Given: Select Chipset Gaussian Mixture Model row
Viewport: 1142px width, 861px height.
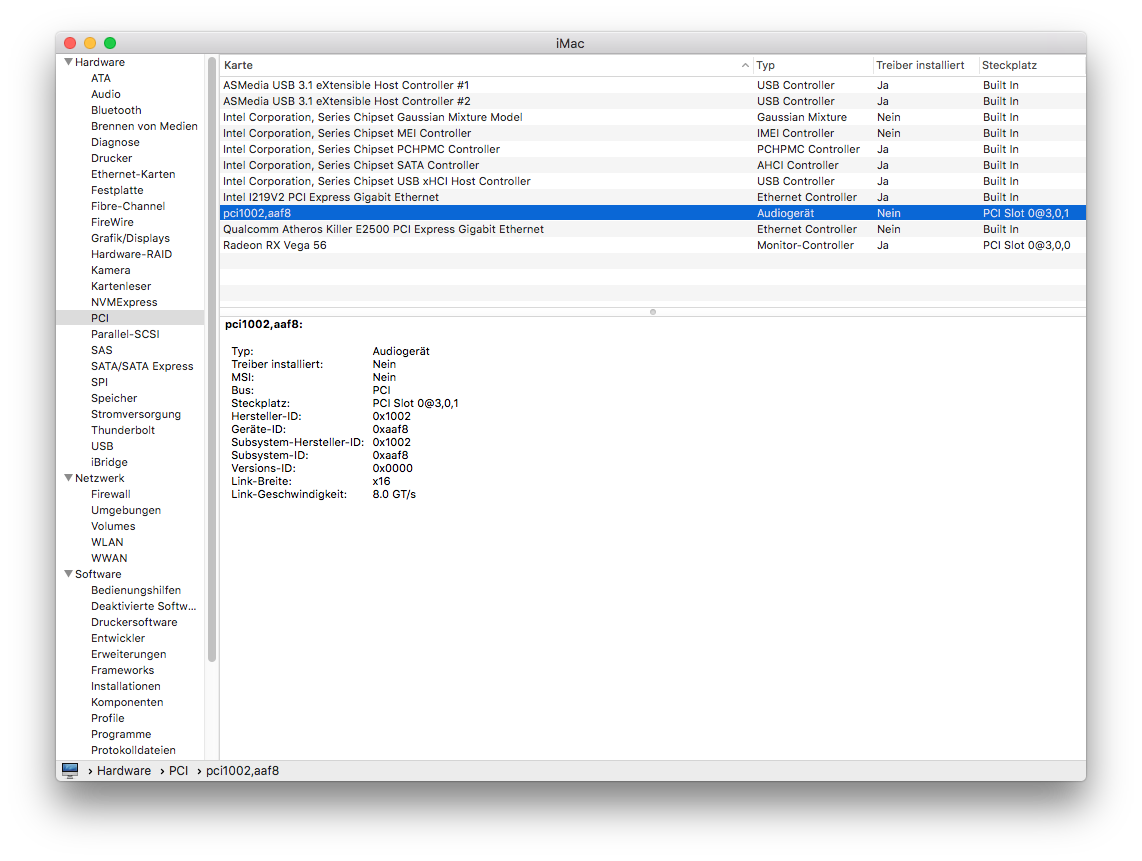Looking at the screenshot, I should point(653,117).
